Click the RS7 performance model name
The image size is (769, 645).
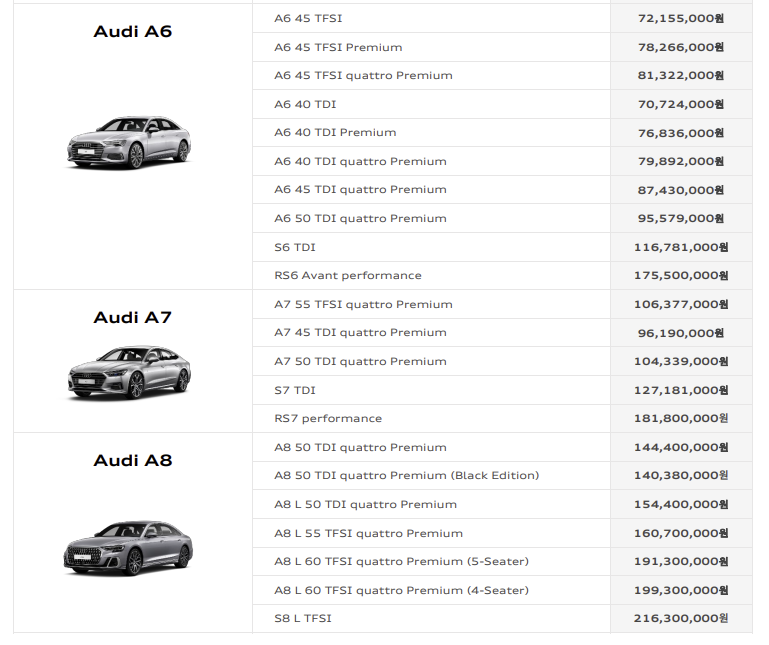point(328,418)
